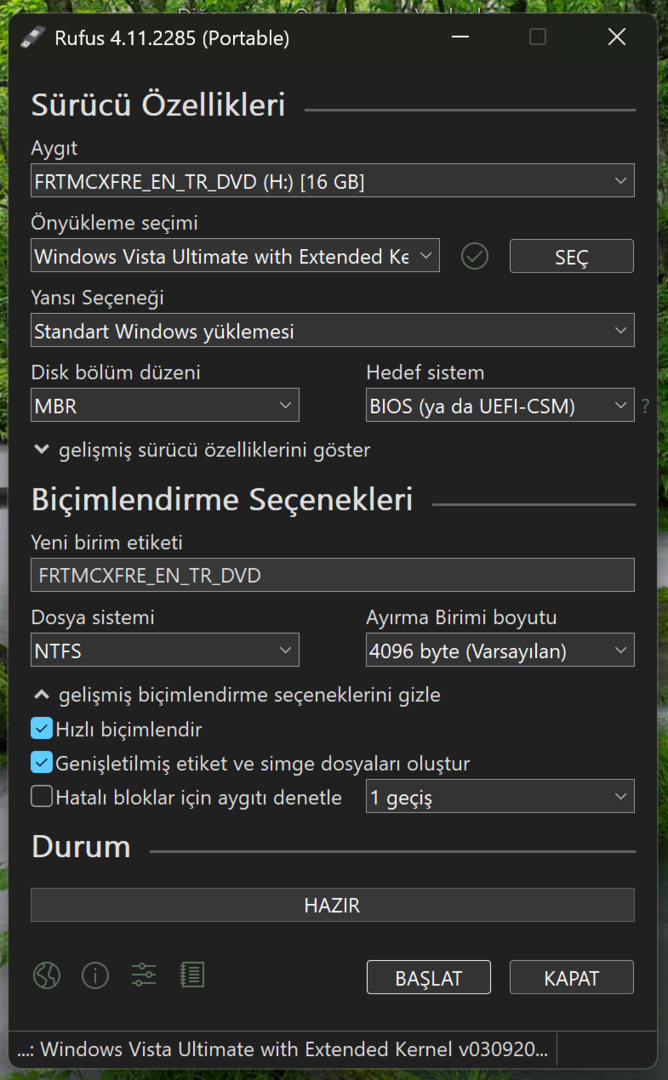Toggle Genişletilmiş etiket ve simge dosyaları checkbox
The height and width of the screenshot is (1080, 668).
click(x=42, y=762)
